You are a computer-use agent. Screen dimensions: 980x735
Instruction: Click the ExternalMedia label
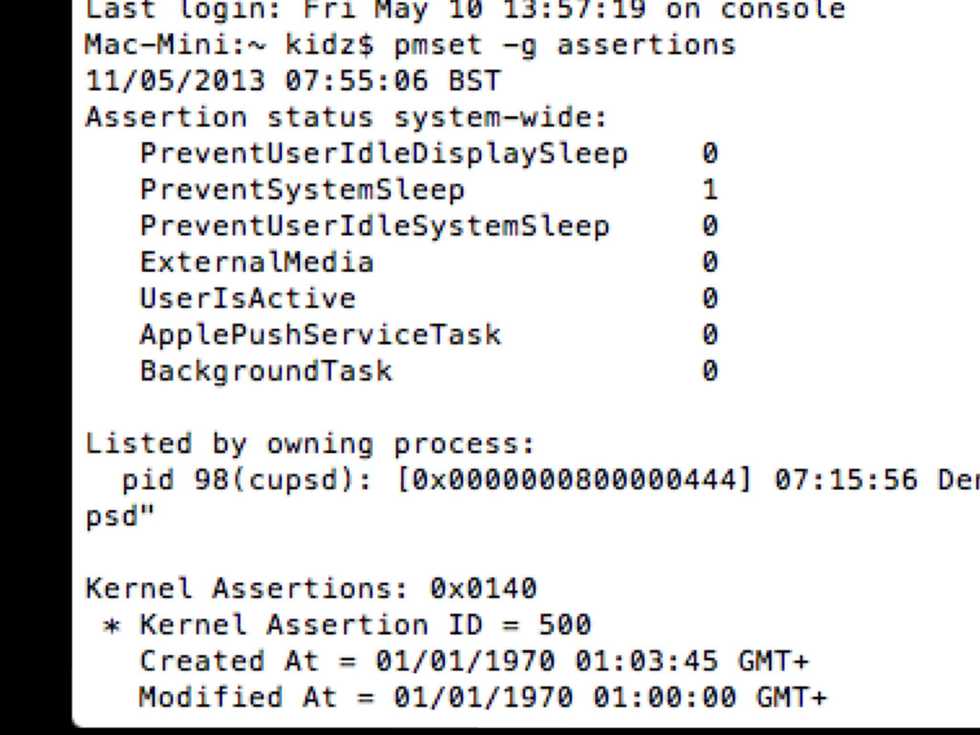click(257, 263)
